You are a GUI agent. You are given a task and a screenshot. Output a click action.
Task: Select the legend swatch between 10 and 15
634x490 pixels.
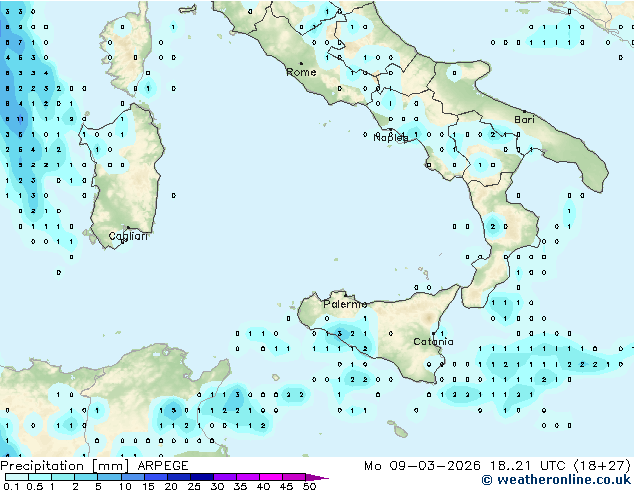(x=132, y=477)
